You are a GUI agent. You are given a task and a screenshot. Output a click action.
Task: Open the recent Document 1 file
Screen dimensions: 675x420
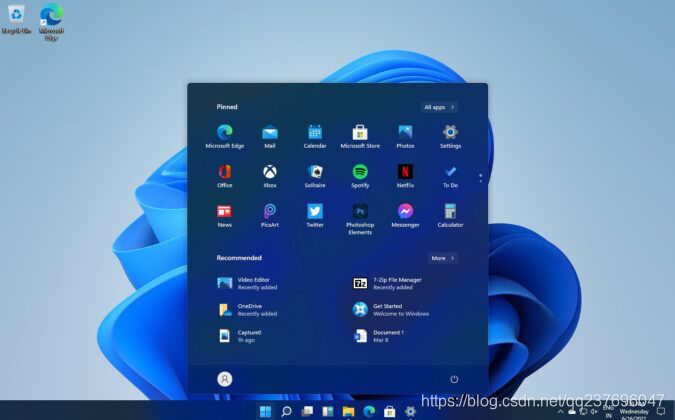pyautogui.click(x=378, y=336)
